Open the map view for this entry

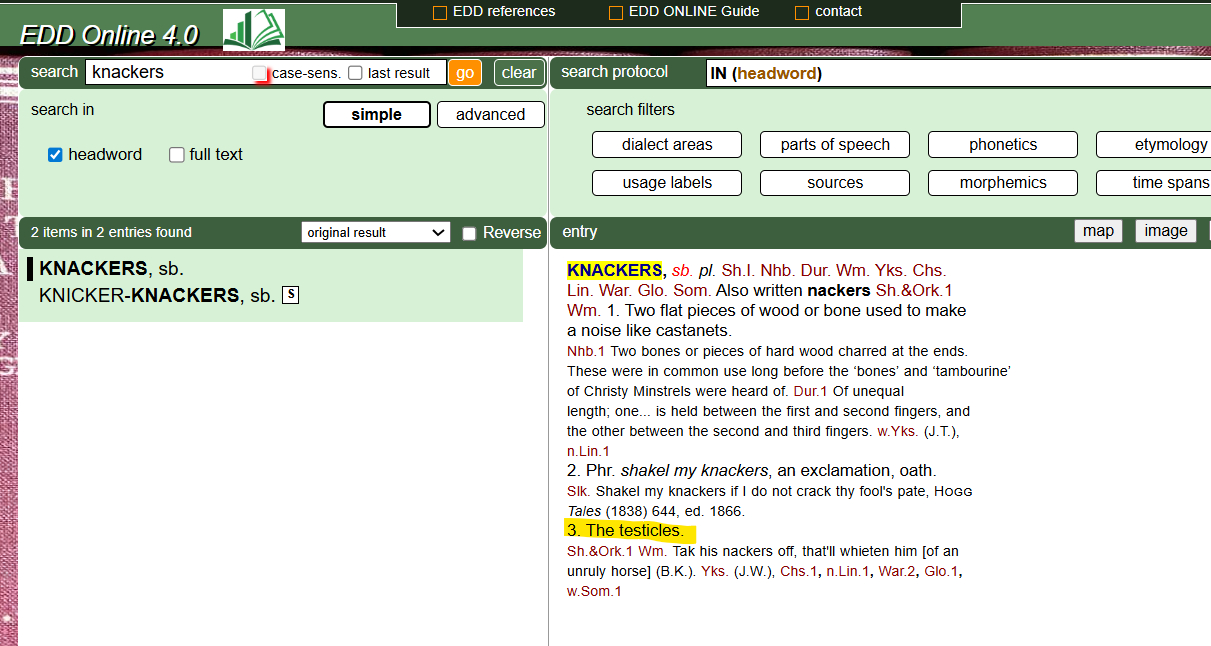(x=1097, y=231)
